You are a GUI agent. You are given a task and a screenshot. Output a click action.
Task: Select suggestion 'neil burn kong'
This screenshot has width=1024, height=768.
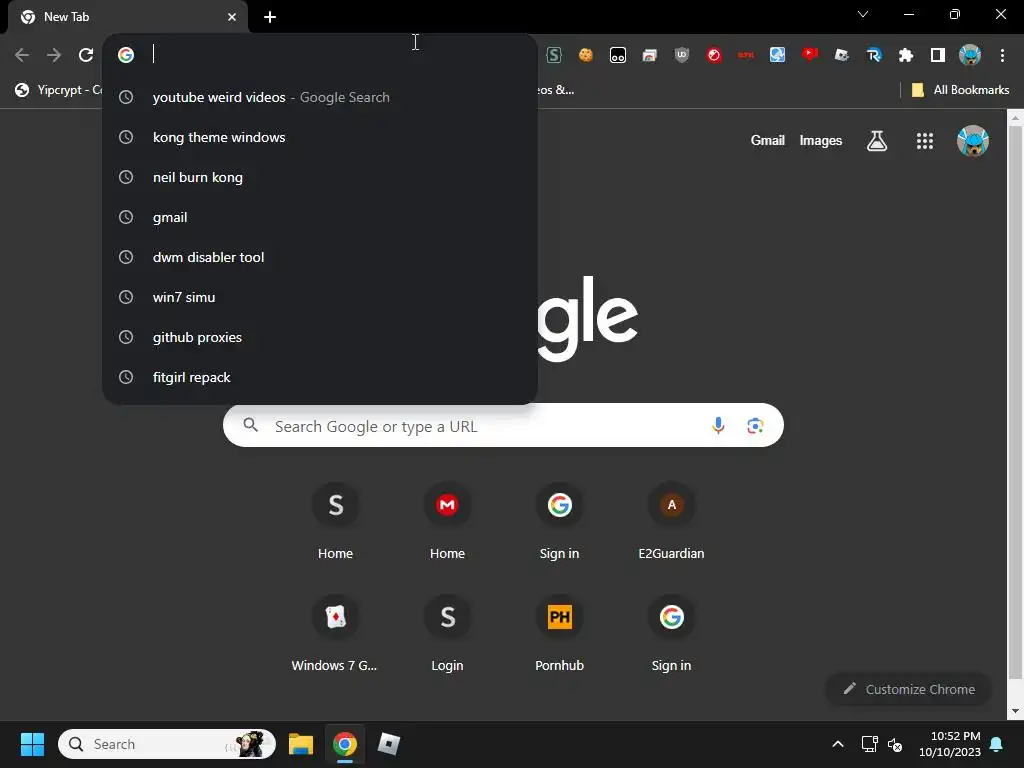point(320,177)
